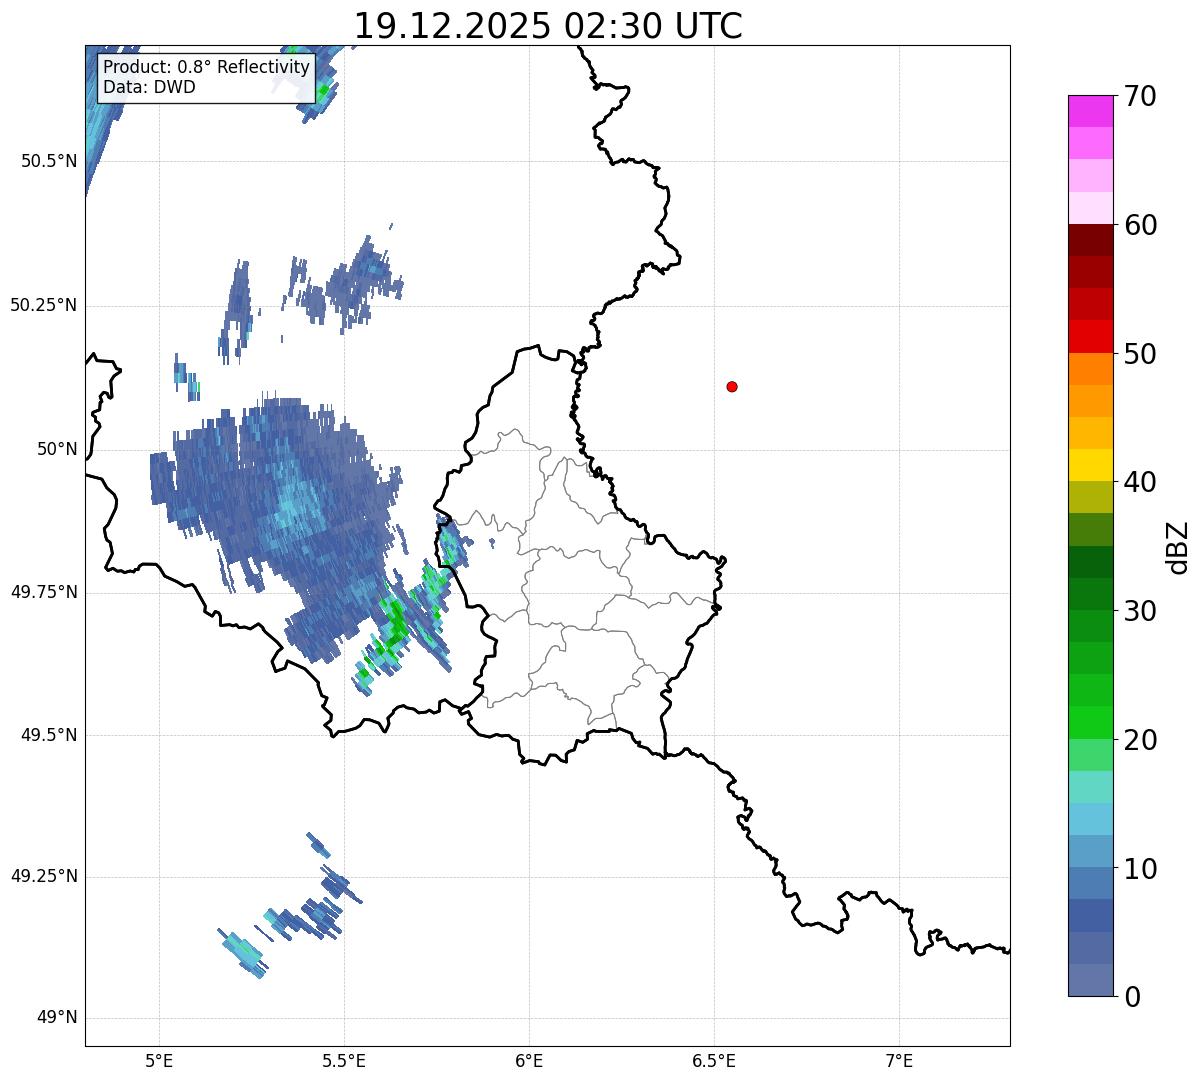Click the 6.5°E longitude label
Screen dimensions: 1202x1081
click(x=714, y=1061)
